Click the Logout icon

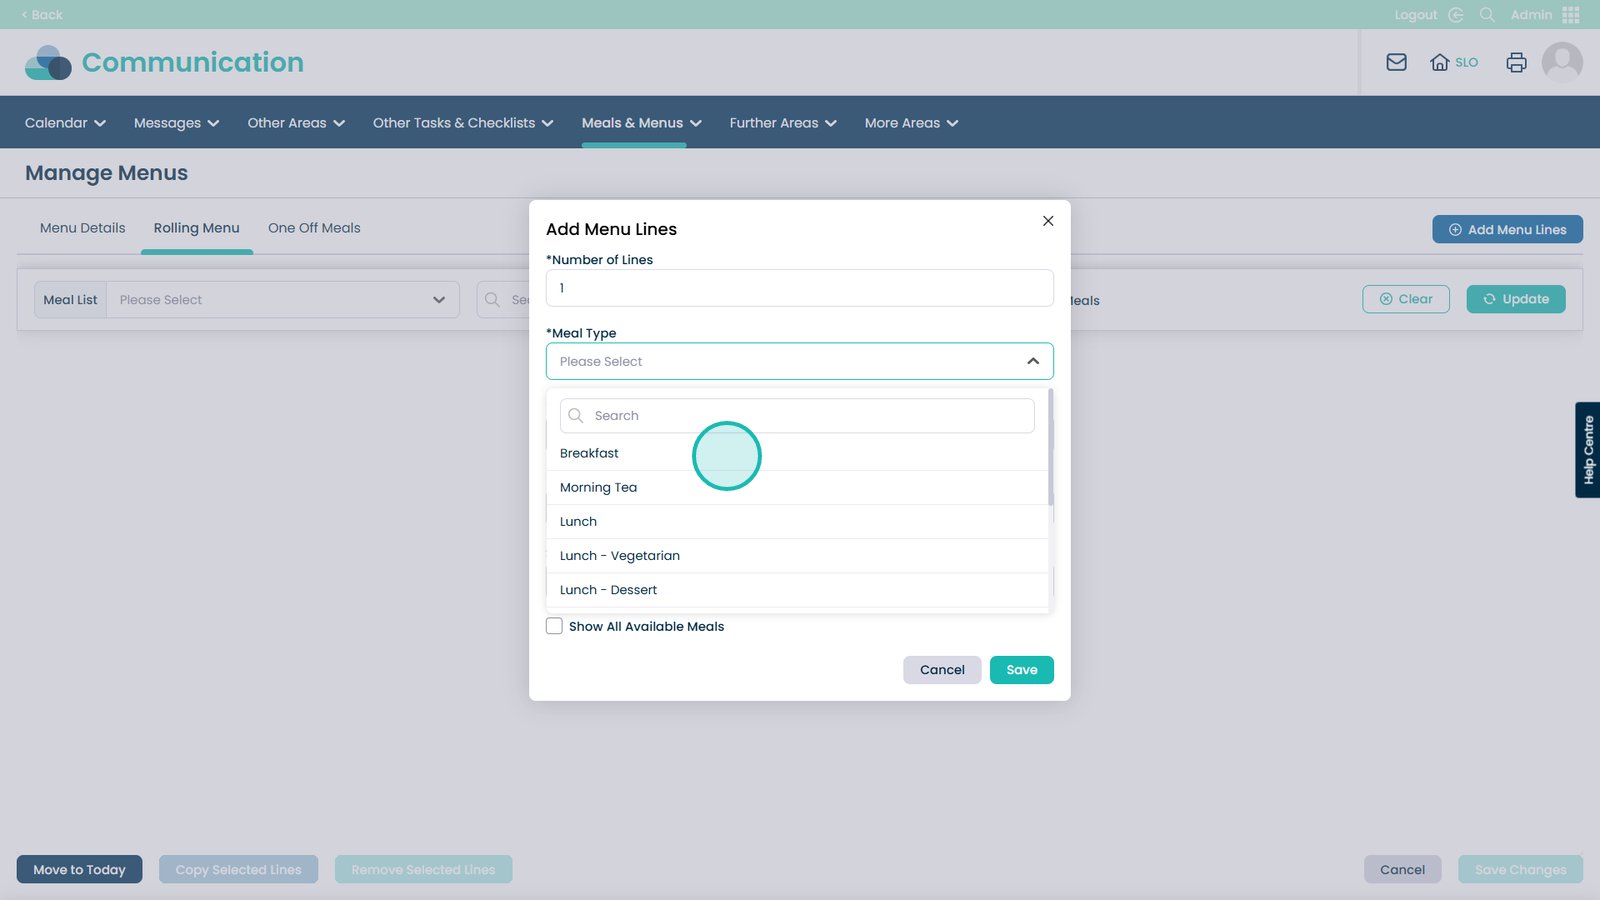coord(1456,15)
